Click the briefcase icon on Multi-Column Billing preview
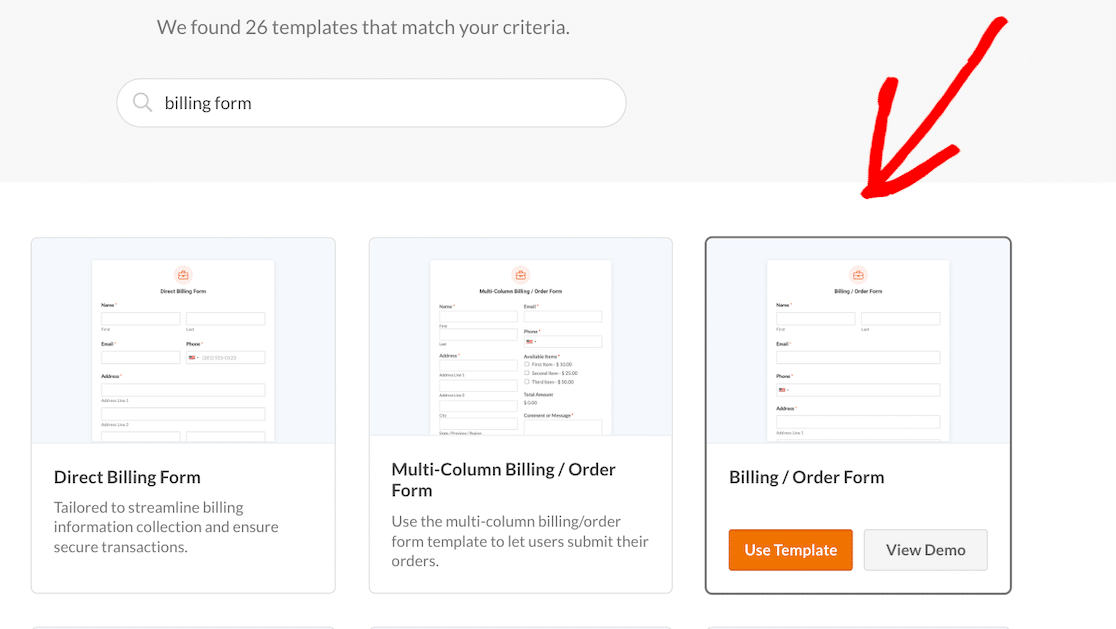 (520, 275)
